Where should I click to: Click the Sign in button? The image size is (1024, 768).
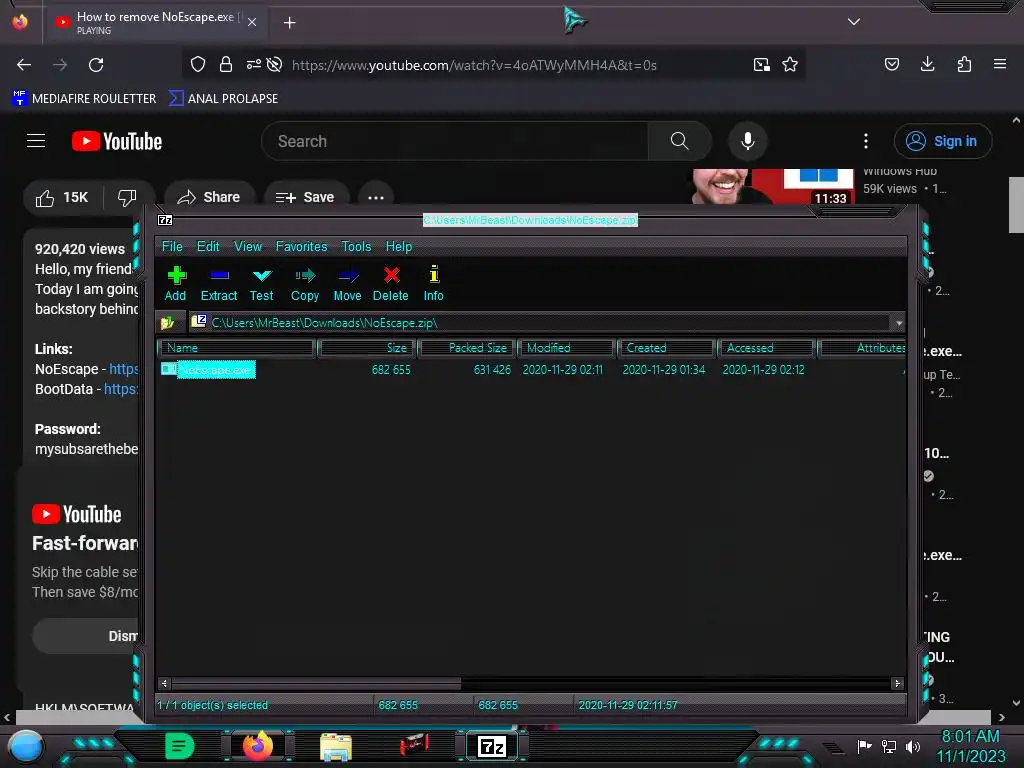943,141
